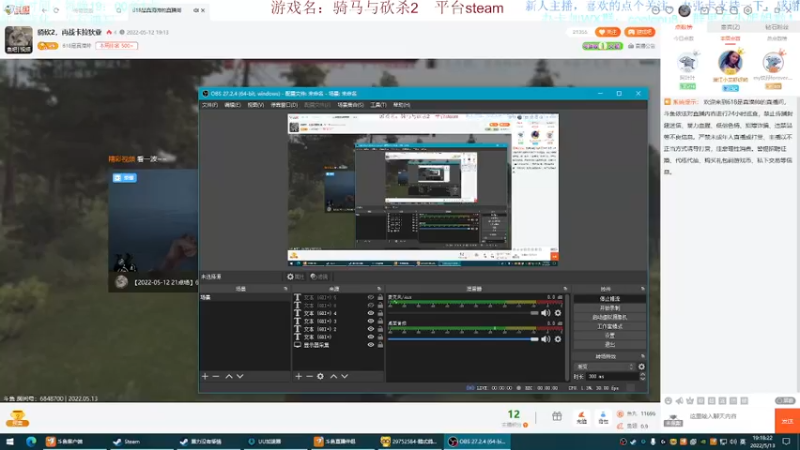This screenshot has height=450, width=800.
Task: Send chat message with the 发送 button
Action: tap(787, 421)
